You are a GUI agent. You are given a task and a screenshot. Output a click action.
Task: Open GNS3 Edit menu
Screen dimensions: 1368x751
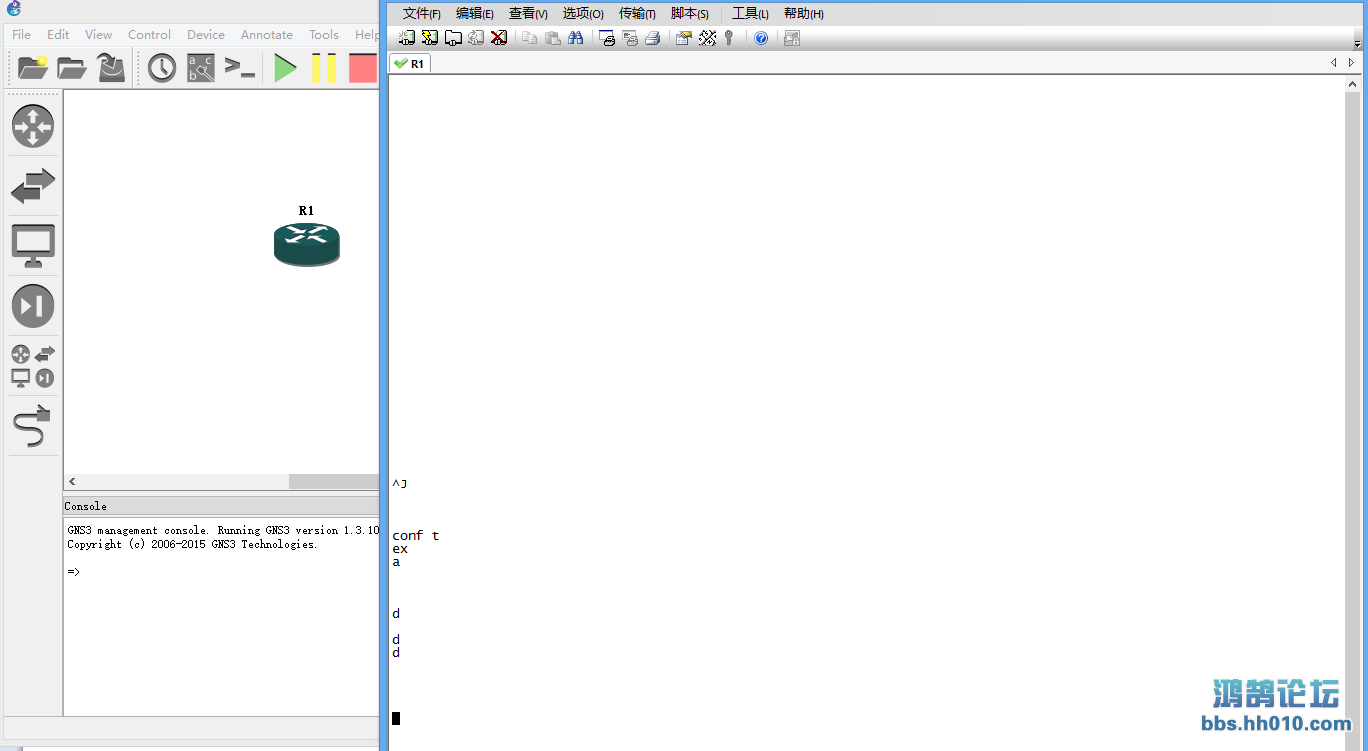point(58,34)
